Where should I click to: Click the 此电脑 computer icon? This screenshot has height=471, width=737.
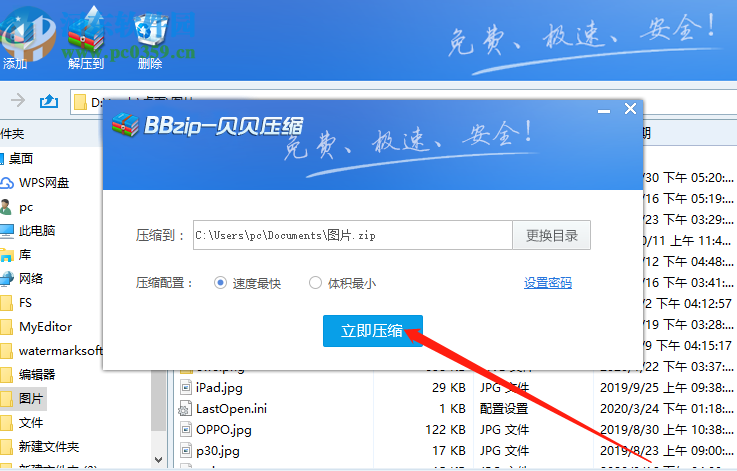pyautogui.click(x=7, y=231)
